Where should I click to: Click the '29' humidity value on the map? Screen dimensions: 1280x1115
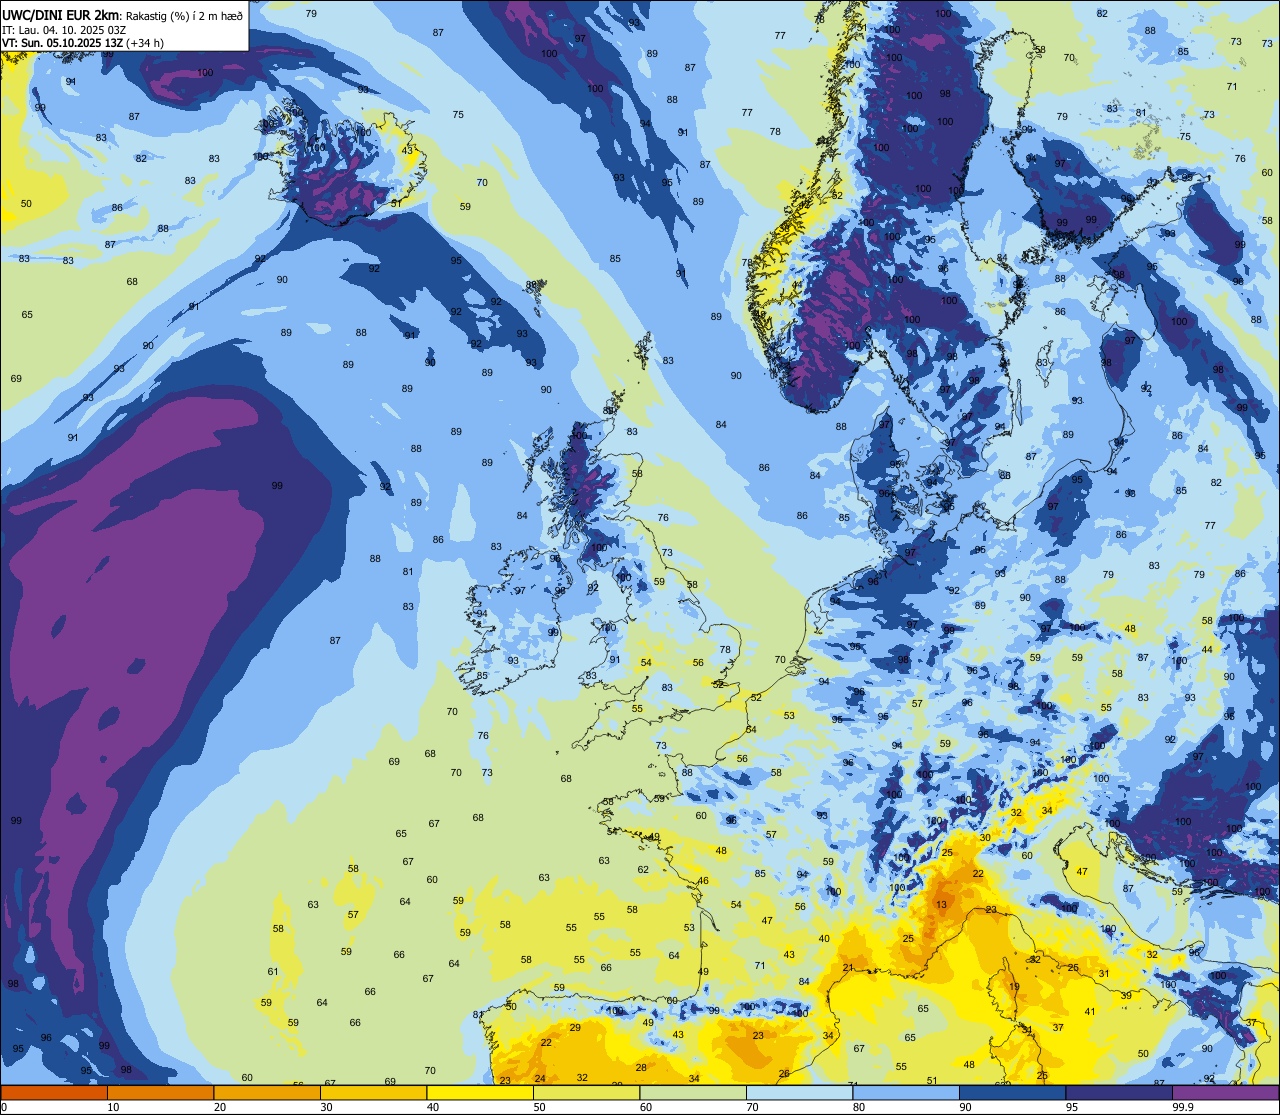pyautogui.click(x=575, y=1027)
